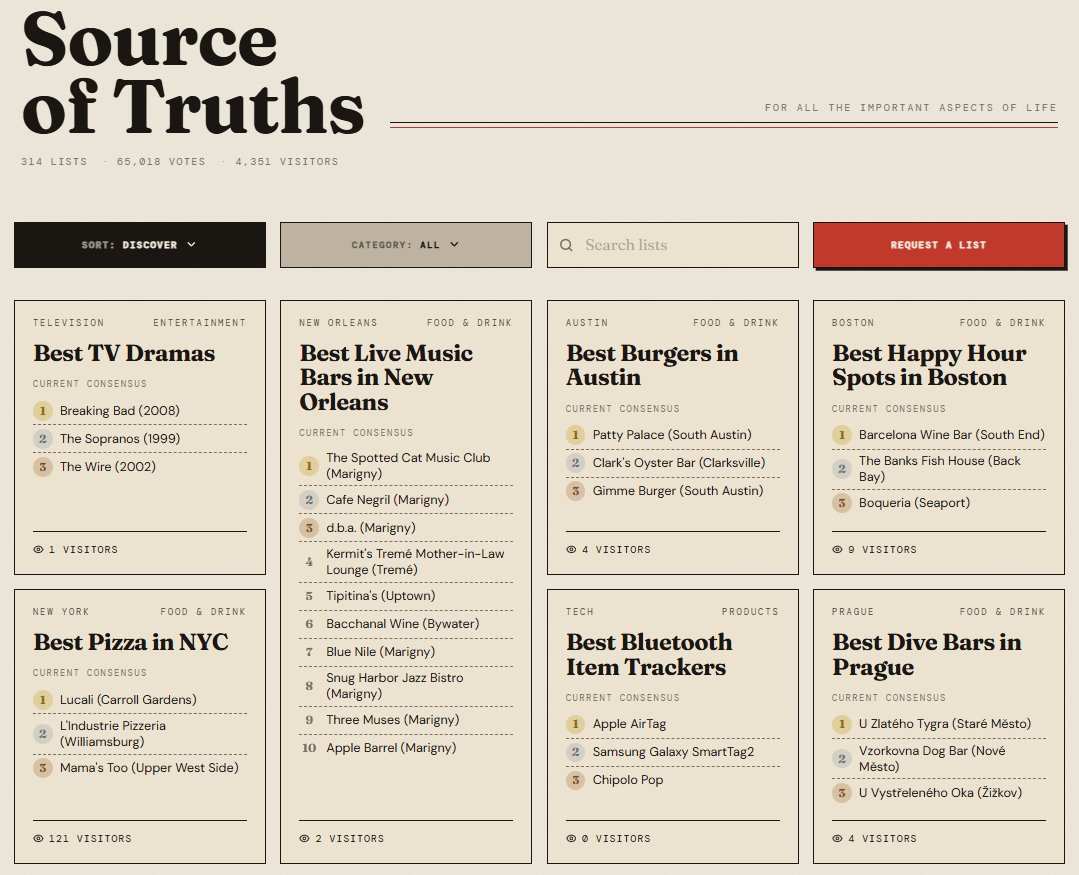Screen dimensions: 1079x875
Task: Select The Sopranos (1999) entry
Action: tap(140, 439)
